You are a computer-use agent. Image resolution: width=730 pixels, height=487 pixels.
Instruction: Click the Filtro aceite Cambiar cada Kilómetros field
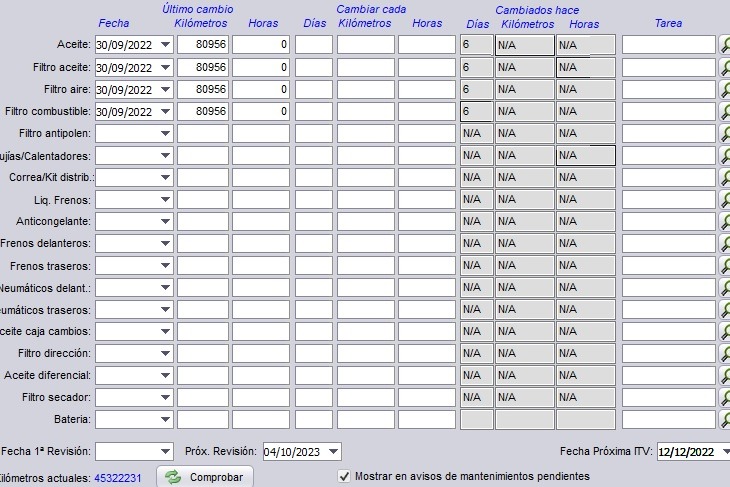click(366, 68)
